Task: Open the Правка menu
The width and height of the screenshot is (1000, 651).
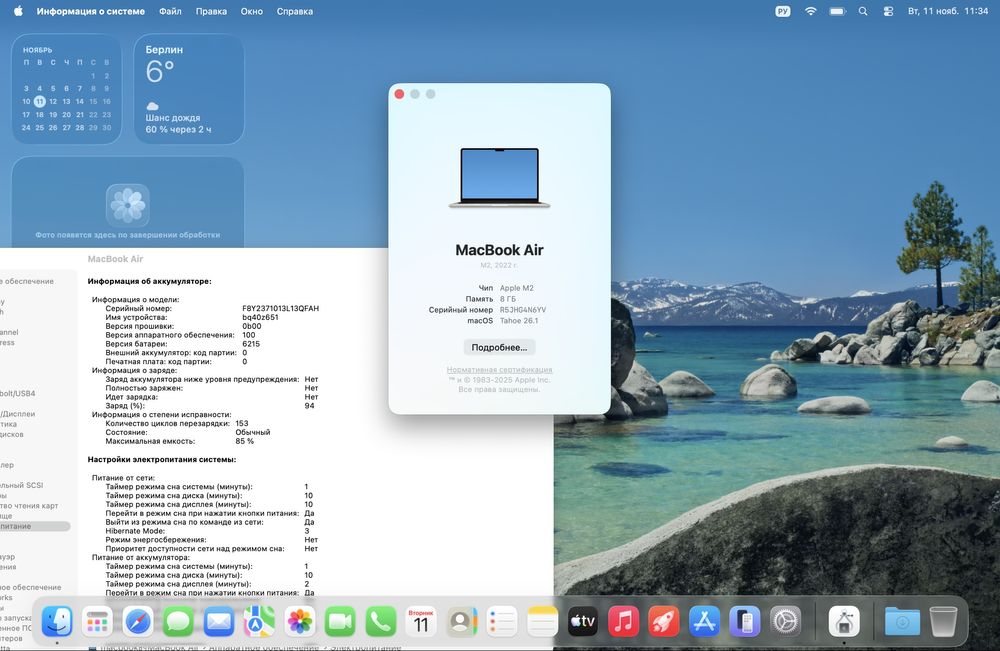Action: pyautogui.click(x=211, y=11)
